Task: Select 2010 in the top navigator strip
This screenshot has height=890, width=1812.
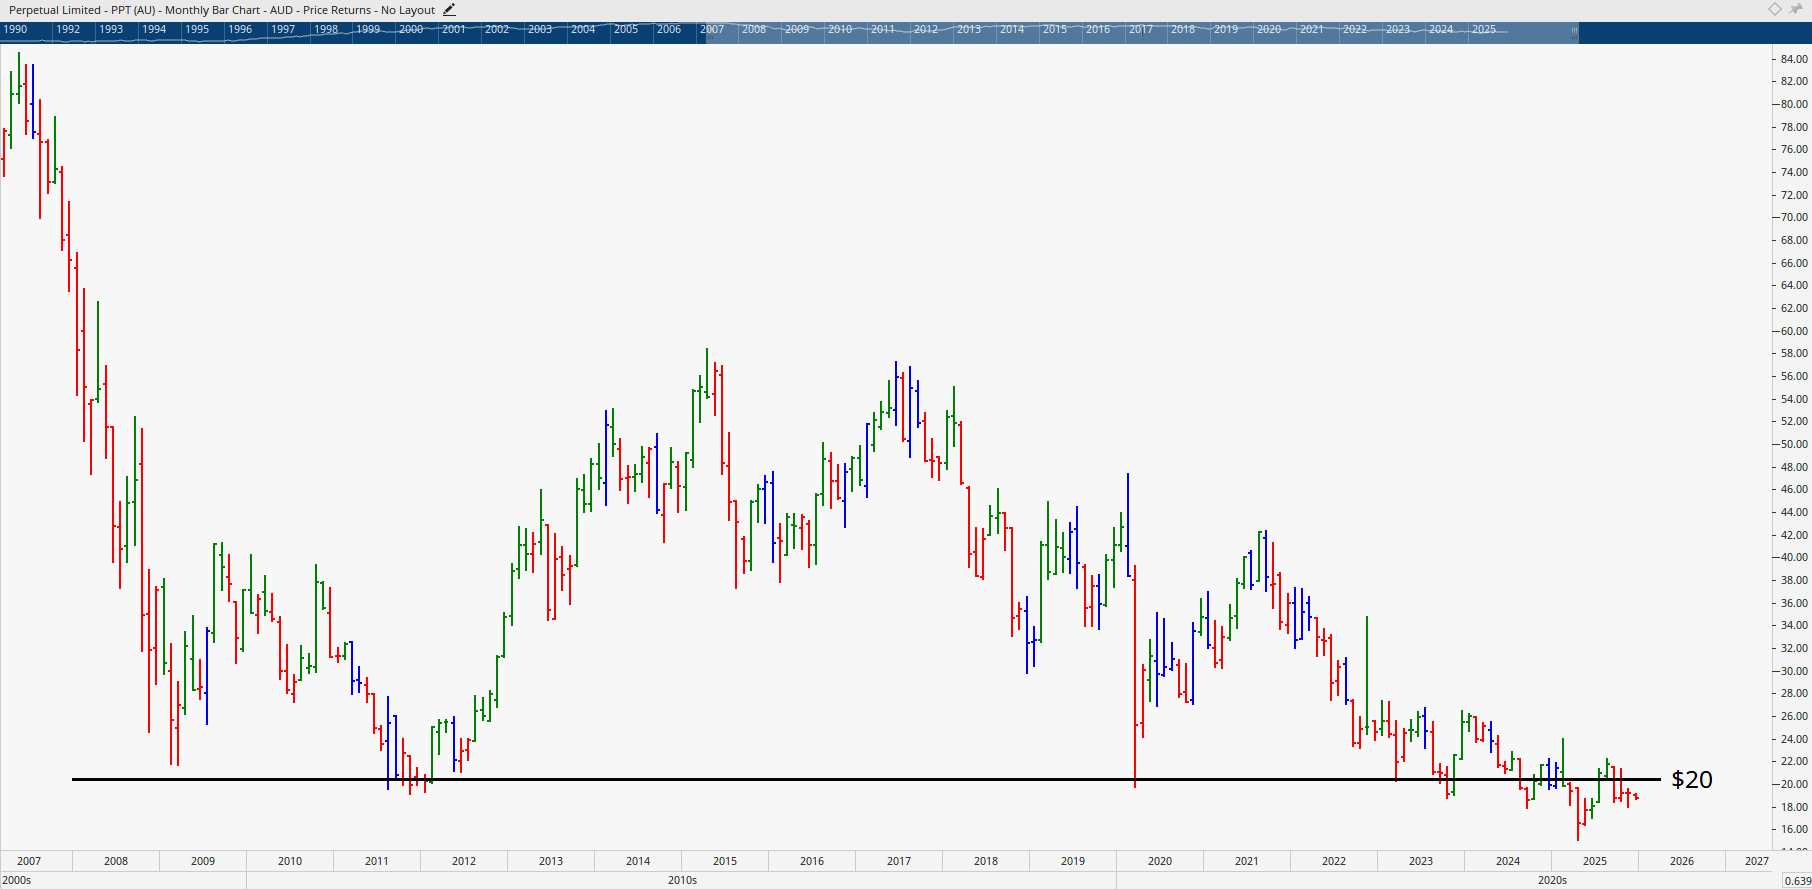Action: 840,29
